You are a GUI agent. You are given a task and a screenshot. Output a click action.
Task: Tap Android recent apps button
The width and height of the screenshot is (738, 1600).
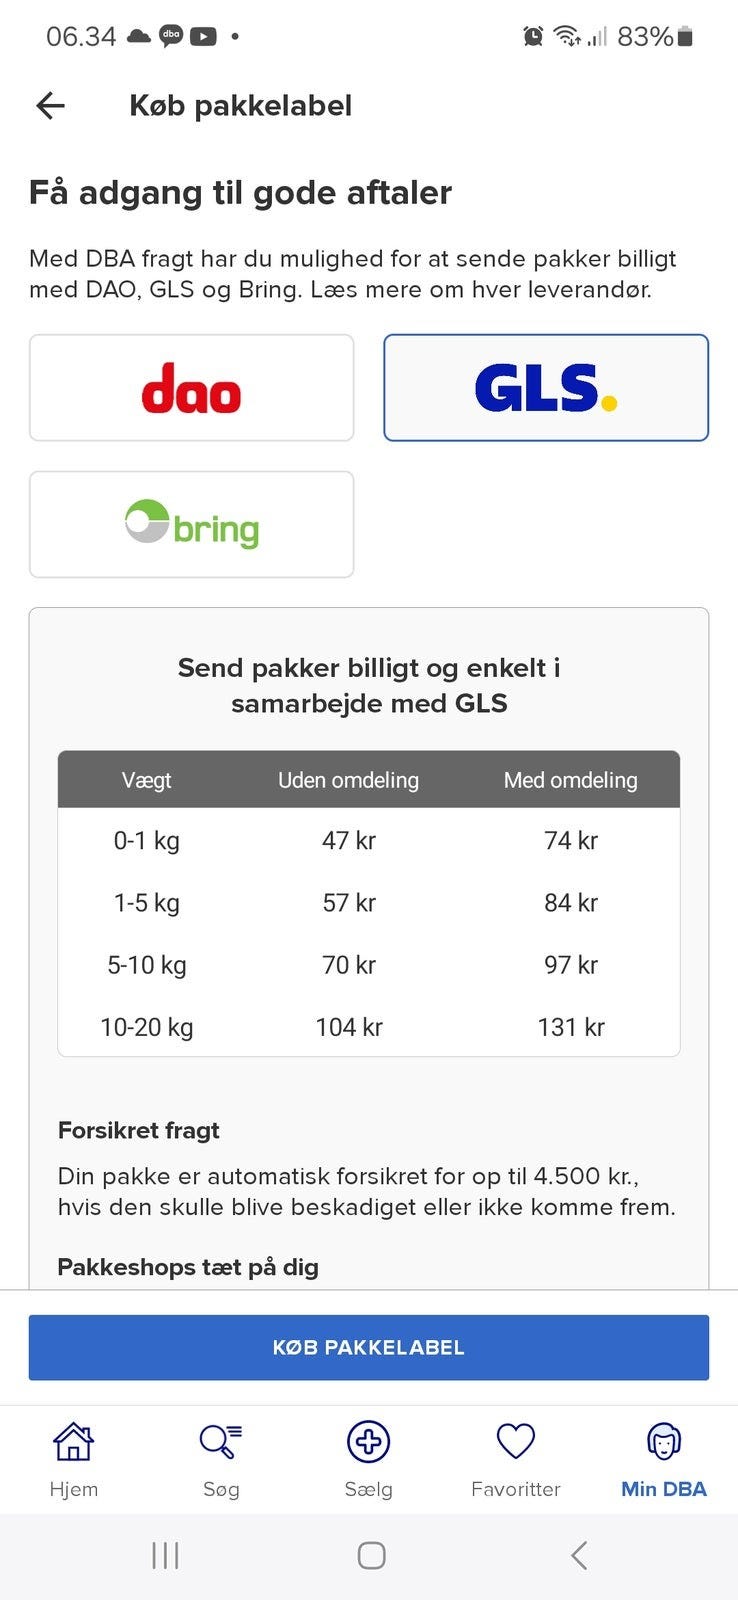(165, 1555)
